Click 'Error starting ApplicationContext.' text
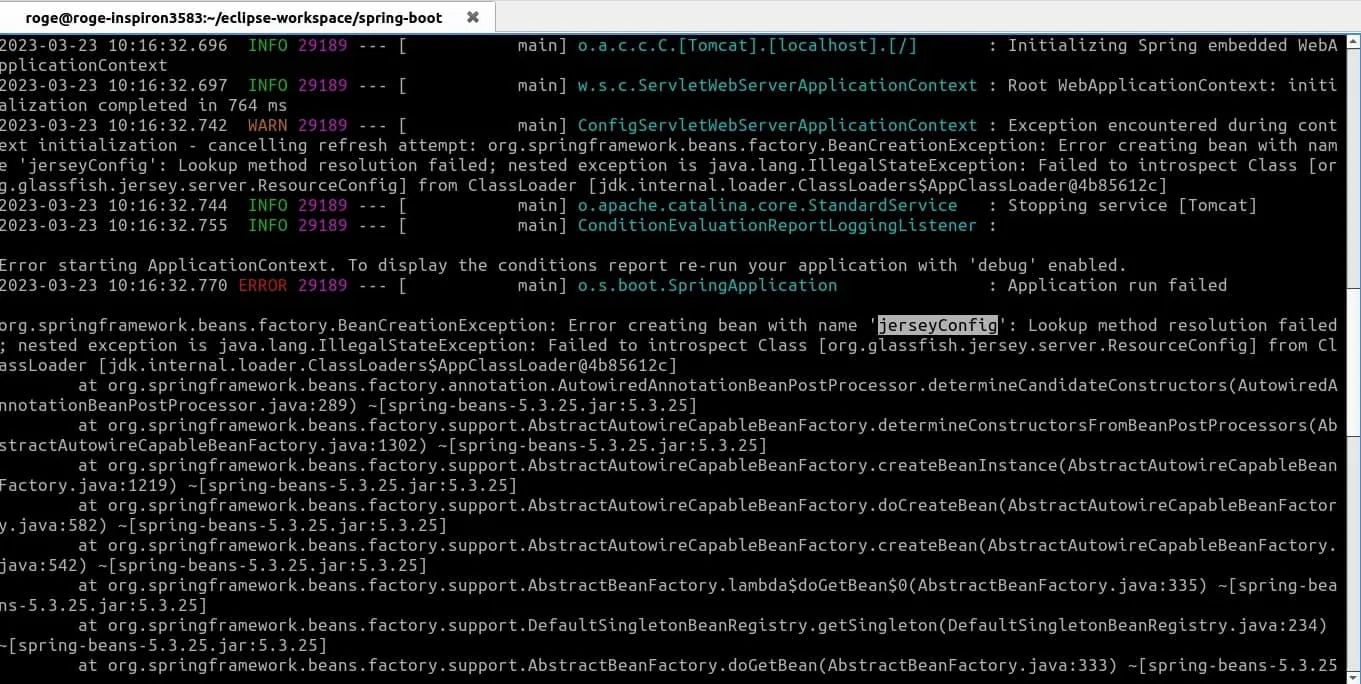The image size is (1361, 684). pos(169,265)
